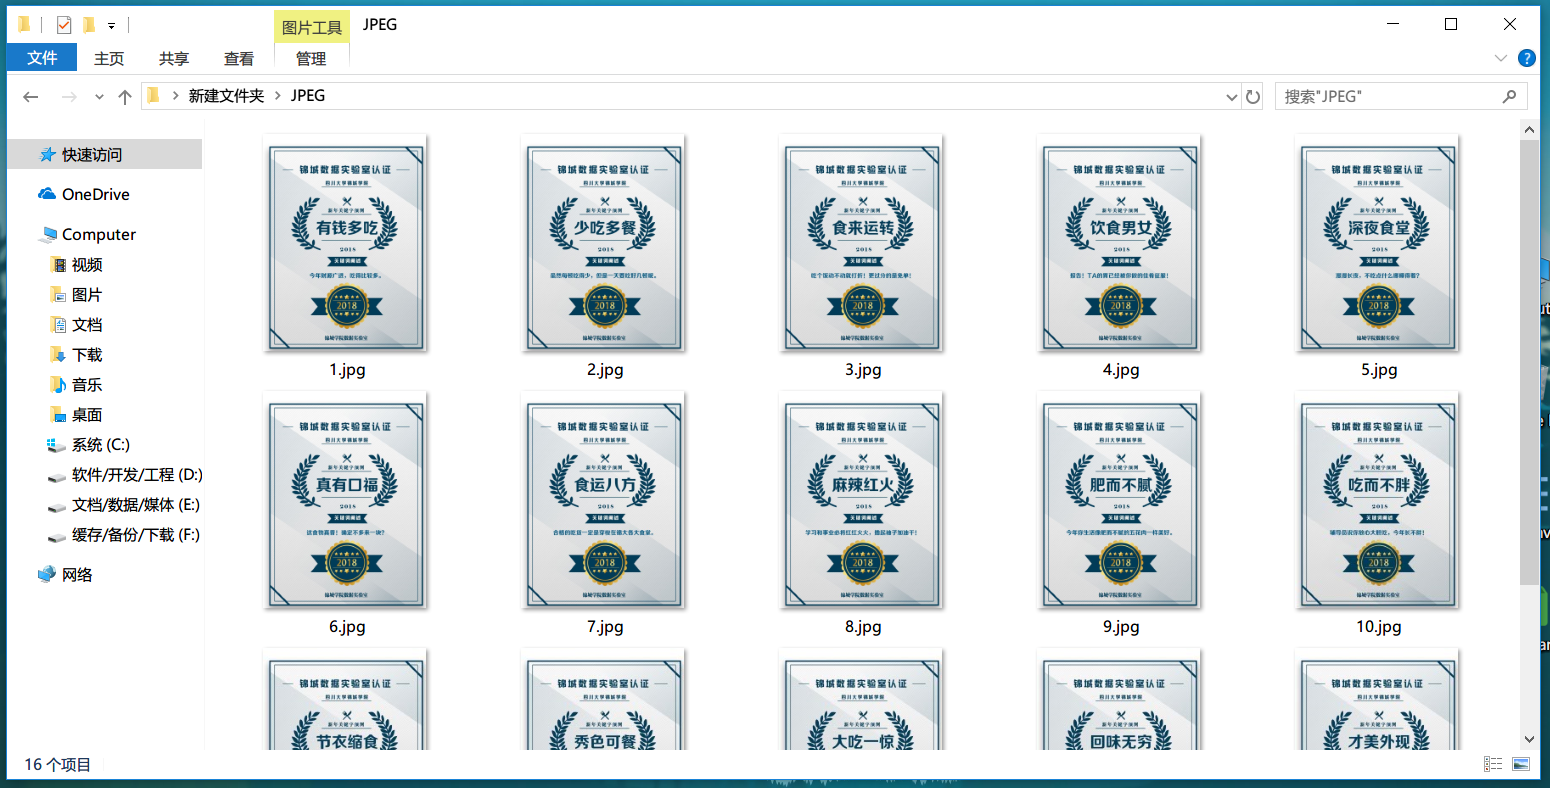Click JPEG in the address bar path
The width and height of the screenshot is (1550, 788).
pos(308,96)
